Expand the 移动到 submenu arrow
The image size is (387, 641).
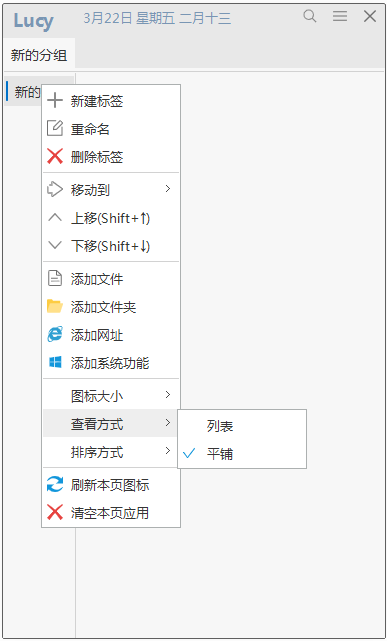(168, 189)
